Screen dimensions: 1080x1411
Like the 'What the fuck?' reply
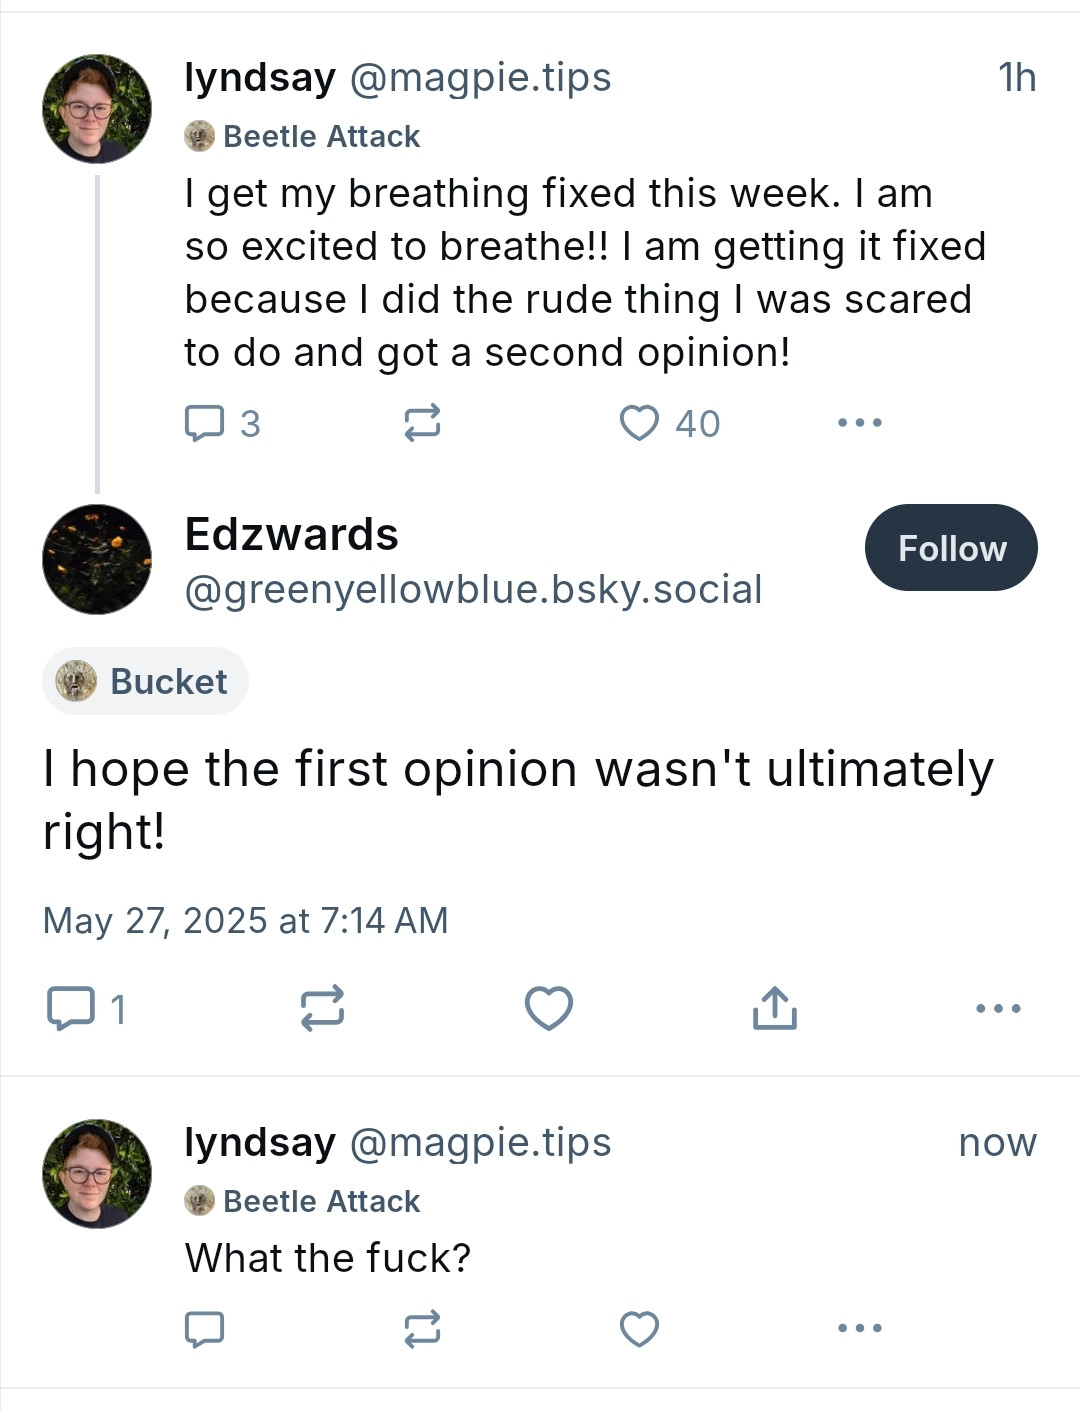(640, 1329)
